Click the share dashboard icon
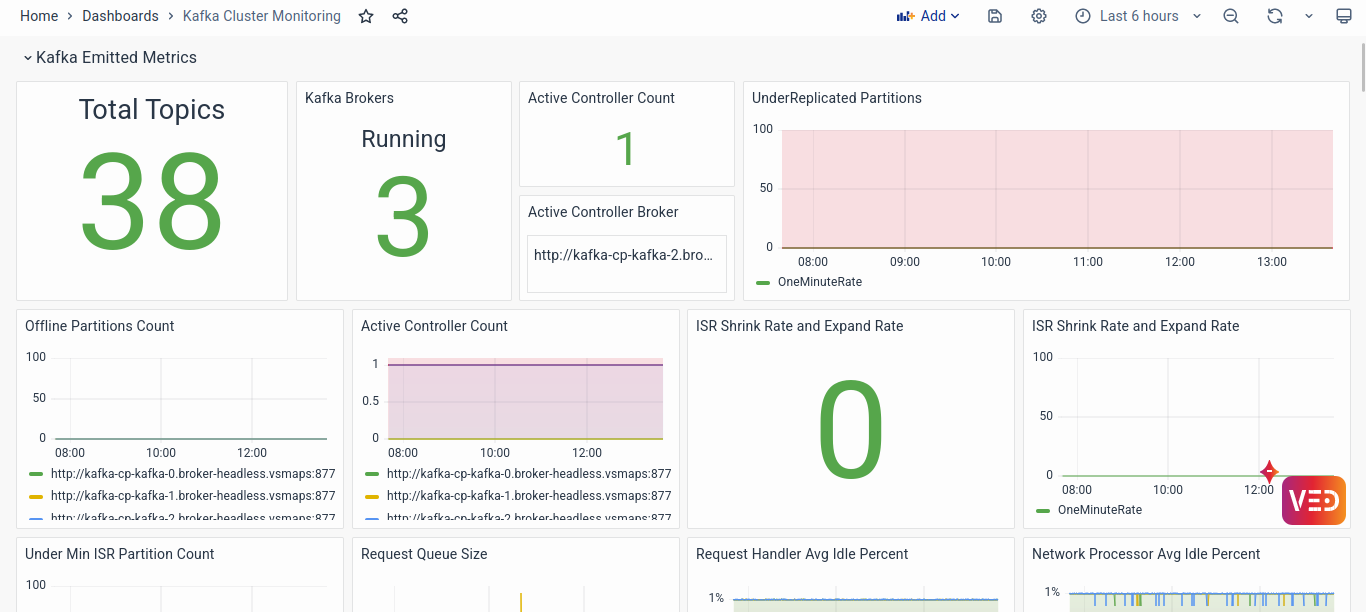 pyautogui.click(x=400, y=16)
